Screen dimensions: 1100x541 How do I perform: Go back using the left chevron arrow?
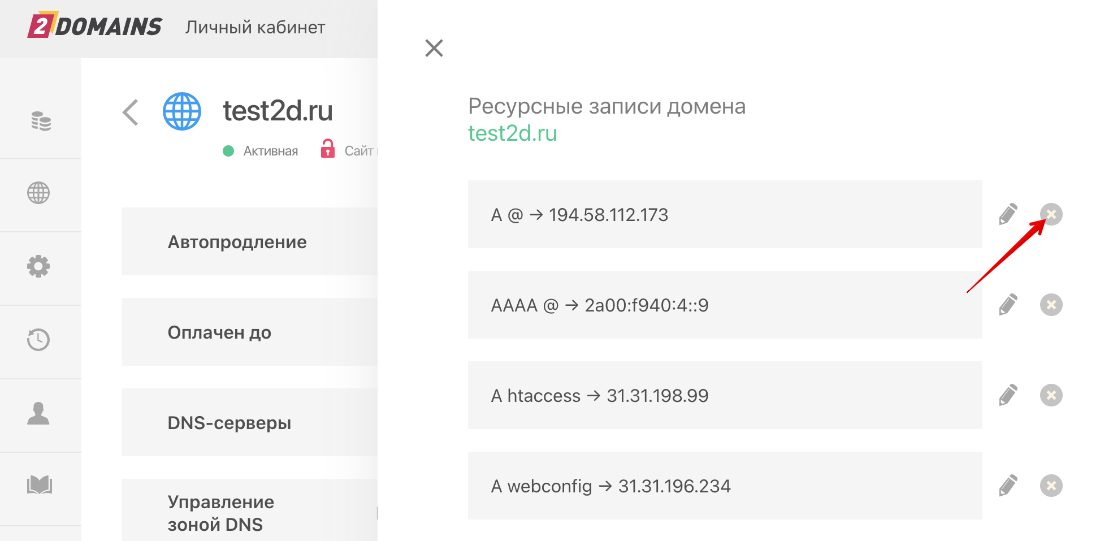point(130,111)
